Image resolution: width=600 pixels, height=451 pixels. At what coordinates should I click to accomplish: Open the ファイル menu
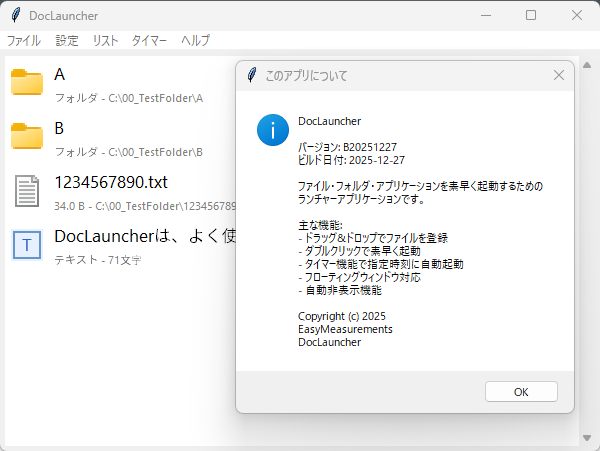24,41
